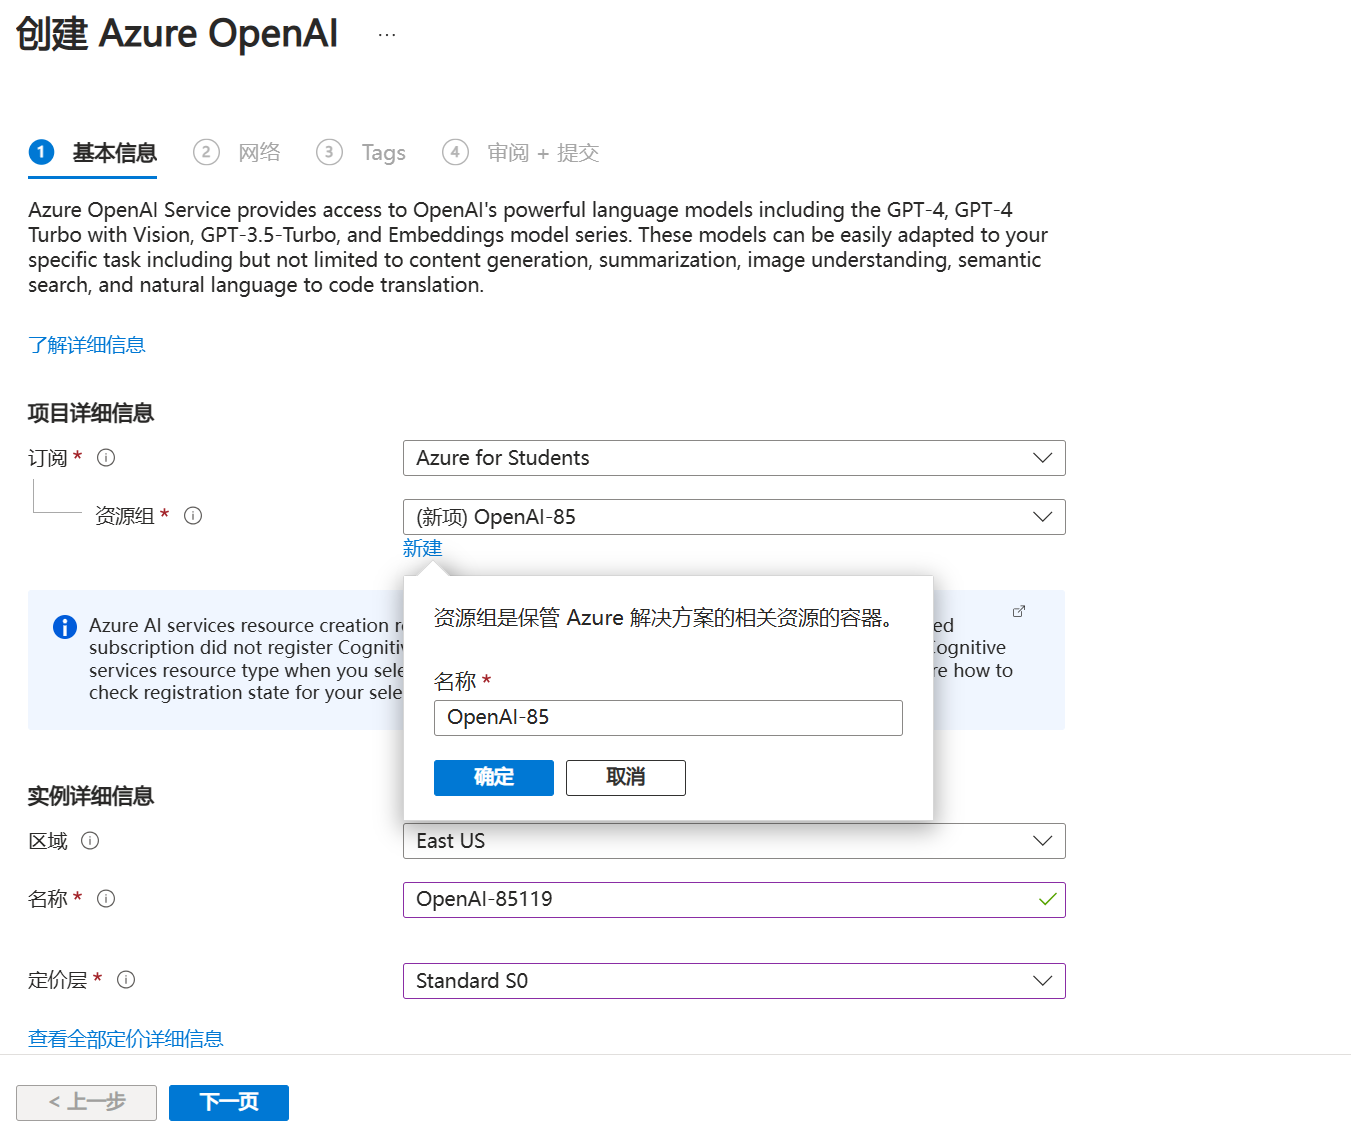
Task: Click the popup text 资源组是保管 Azure 解决方案的相关资源的容器
Action: pos(663,618)
